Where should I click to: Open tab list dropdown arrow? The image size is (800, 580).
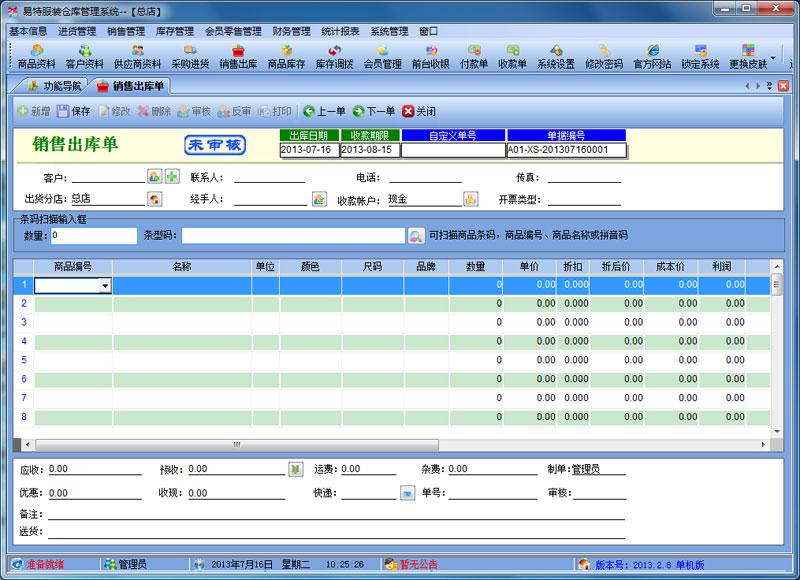769,86
